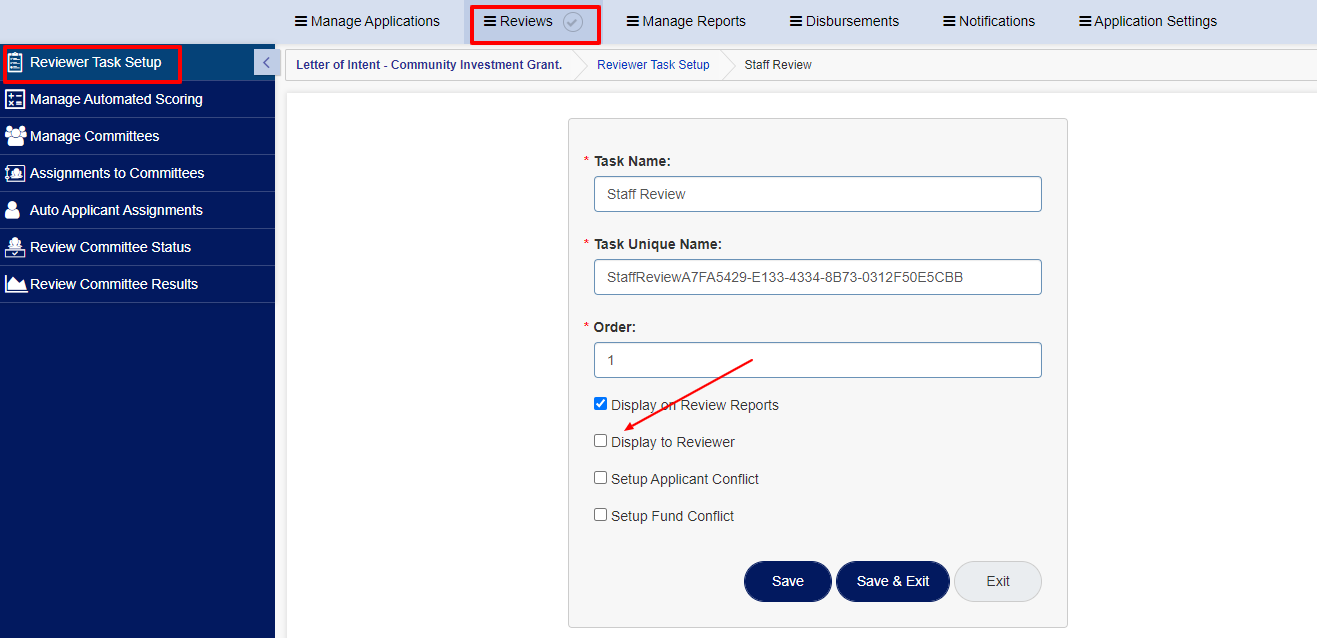1317x638 pixels.
Task: Uncheck Display on Review Reports checkbox
Action: point(601,404)
